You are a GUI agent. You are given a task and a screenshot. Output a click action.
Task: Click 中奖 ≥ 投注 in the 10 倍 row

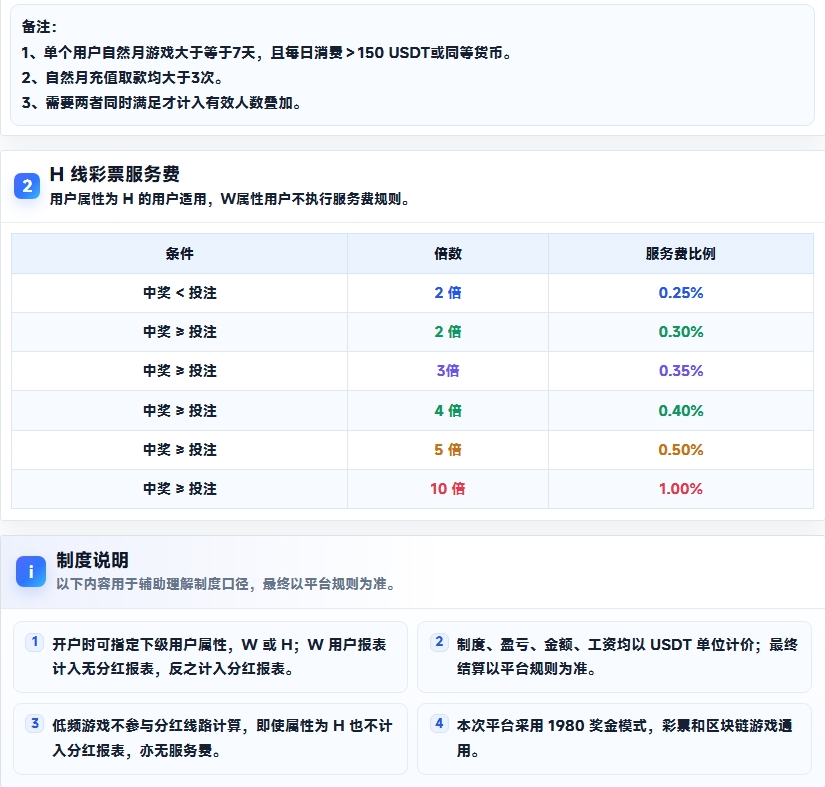[179, 489]
